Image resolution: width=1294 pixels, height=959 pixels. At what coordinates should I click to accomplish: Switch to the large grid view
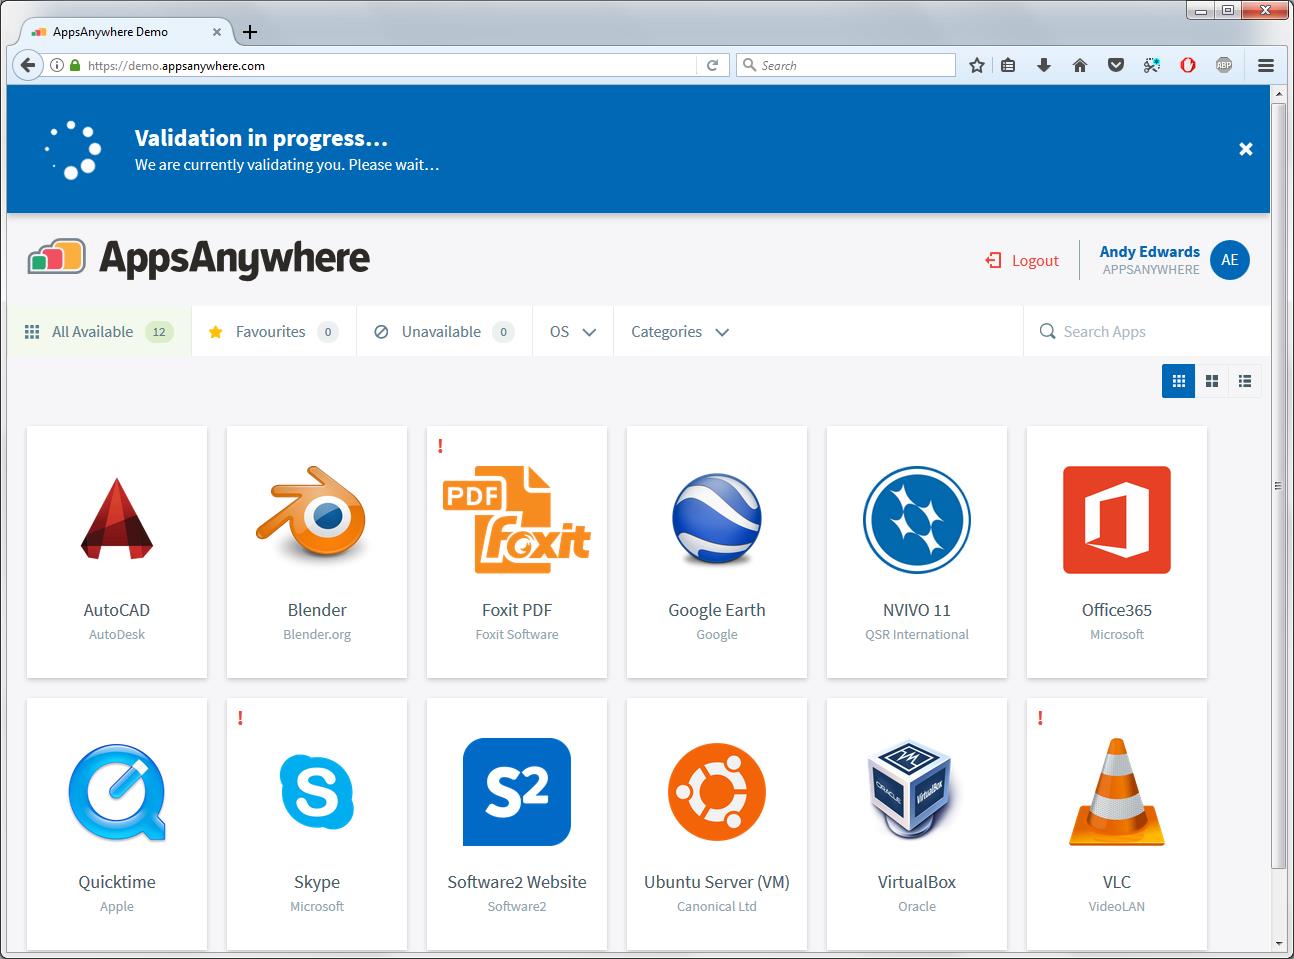[x=1212, y=381]
